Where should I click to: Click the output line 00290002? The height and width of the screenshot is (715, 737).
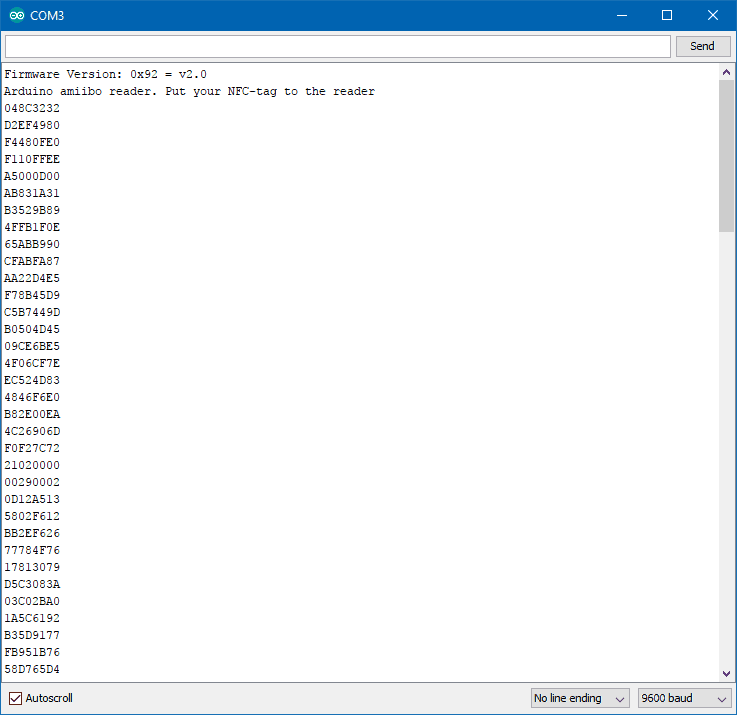click(x=32, y=482)
